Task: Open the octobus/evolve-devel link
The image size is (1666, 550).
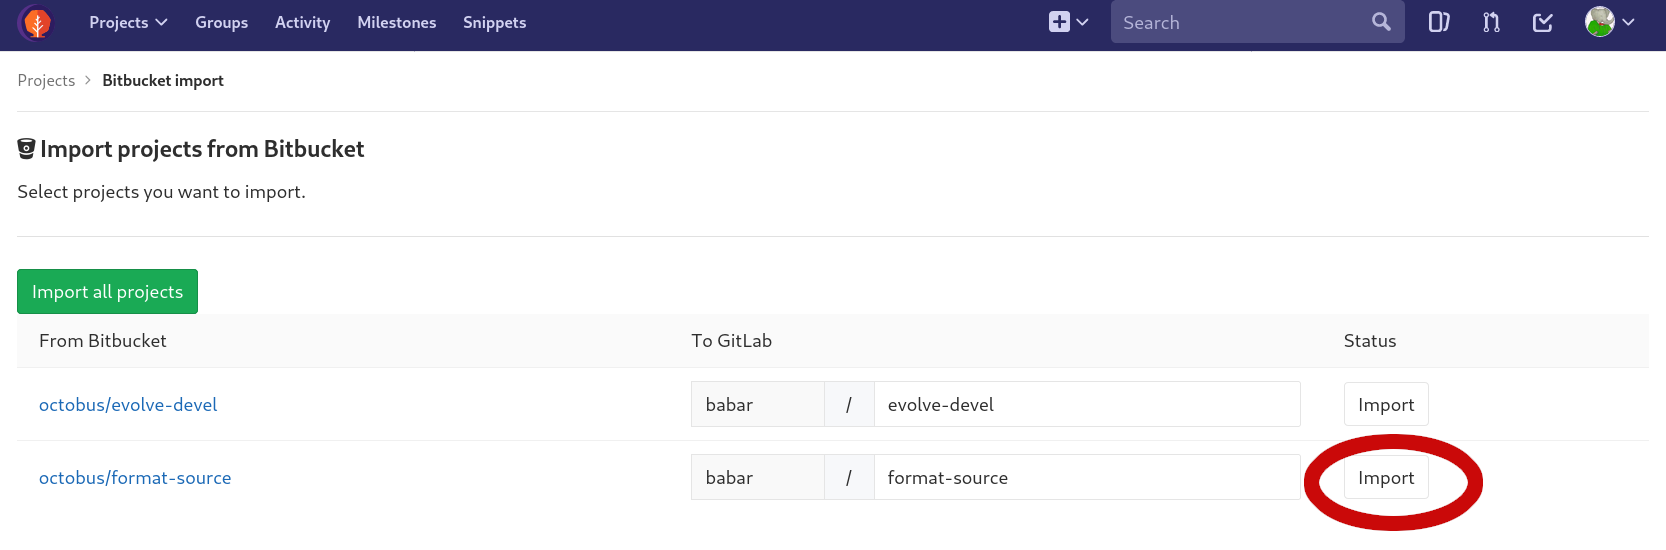Action: click(x=128, y=405)
